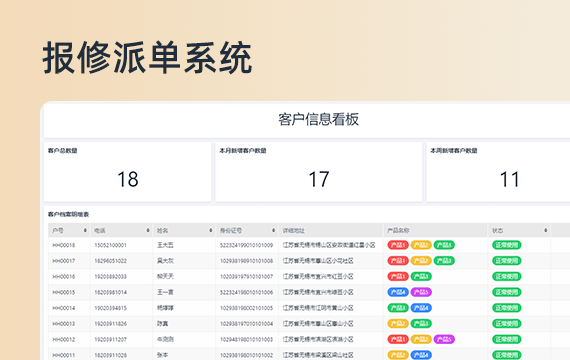
Task: Click green 产品3 tag in HH00014 row
Action: tap(398, 308)
